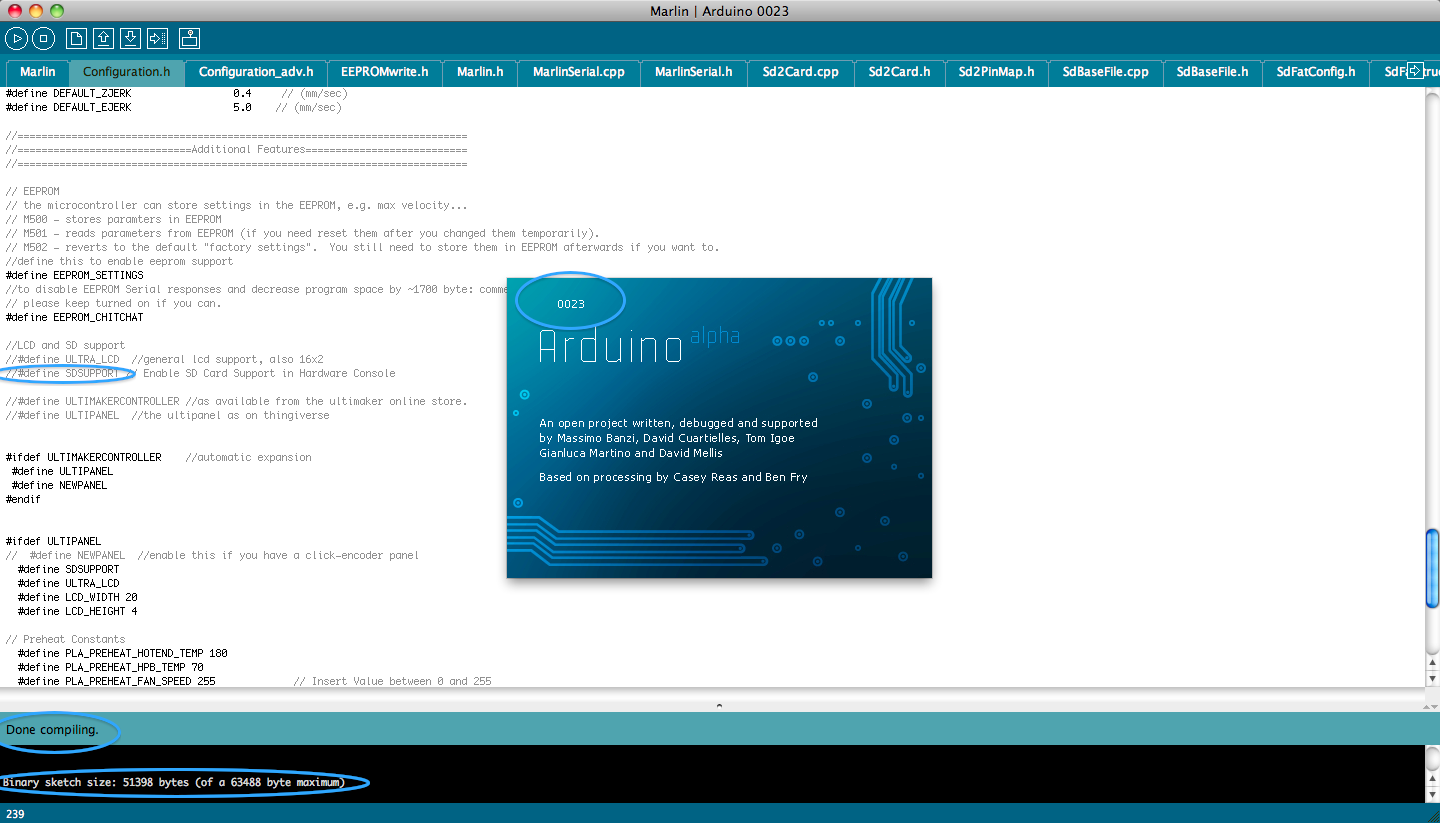The width and height of the screenshot is (1440, 823).
Task: Click the "// M500 - stores paramters in EEPROM" comment
Action: (x=114, y=219)
